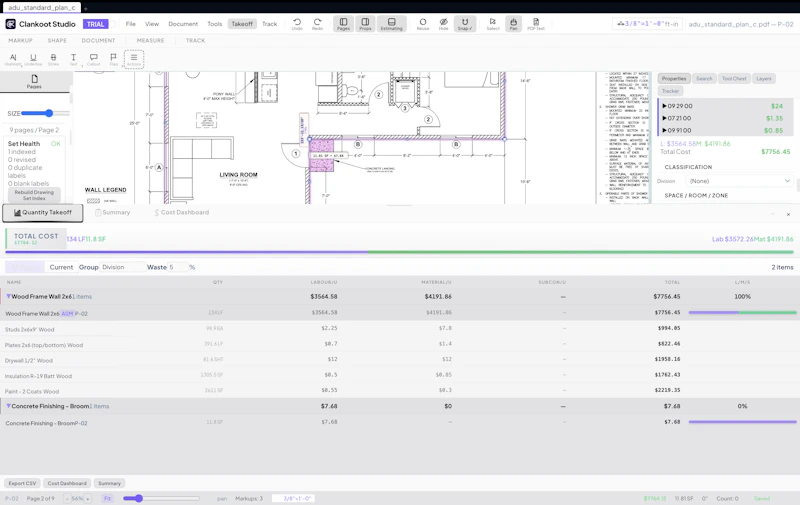Viewport: 800px width, 505px height.
Task: Collapse the Wood Frame Wall 2x6 group
Action: tap(9, 296)
